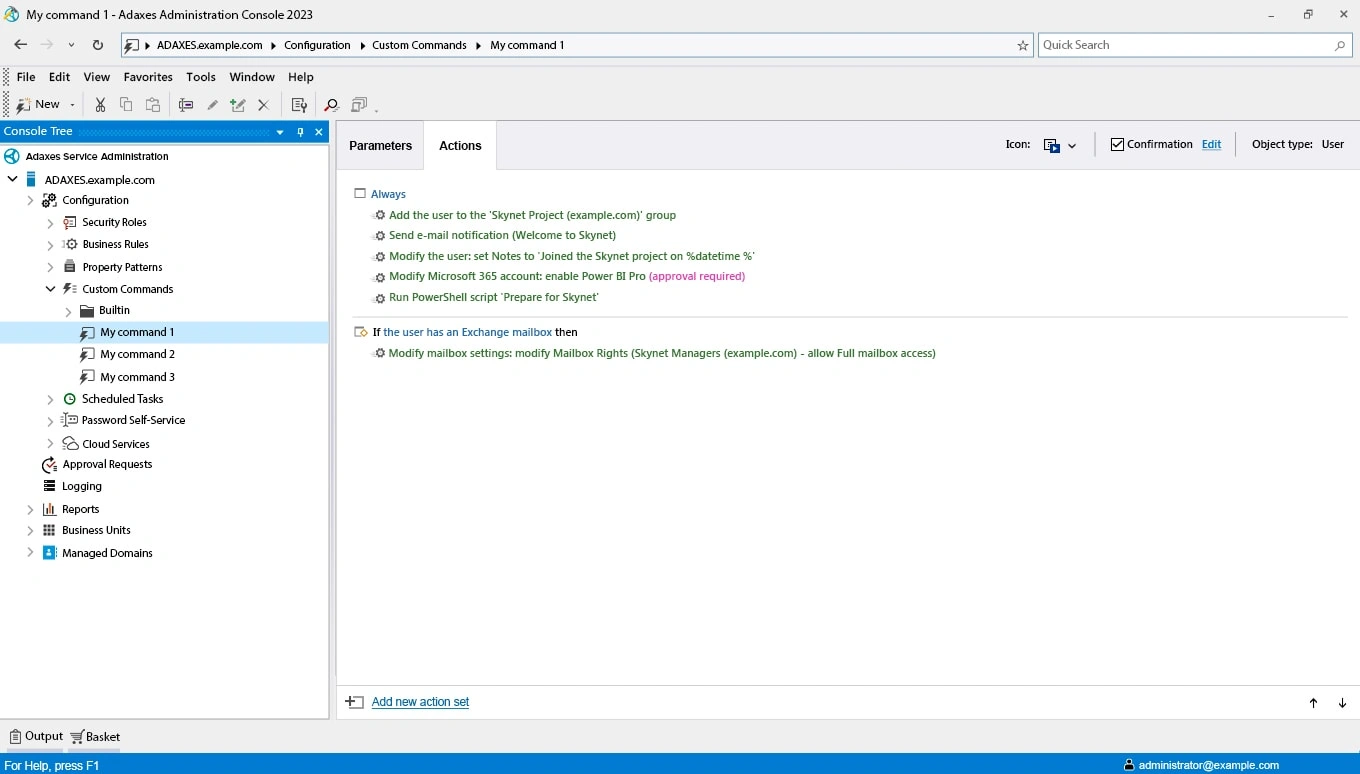Click the favorites star in the address bar
The width and height of the screenshot is (1360, 774).
point(1023,45)
